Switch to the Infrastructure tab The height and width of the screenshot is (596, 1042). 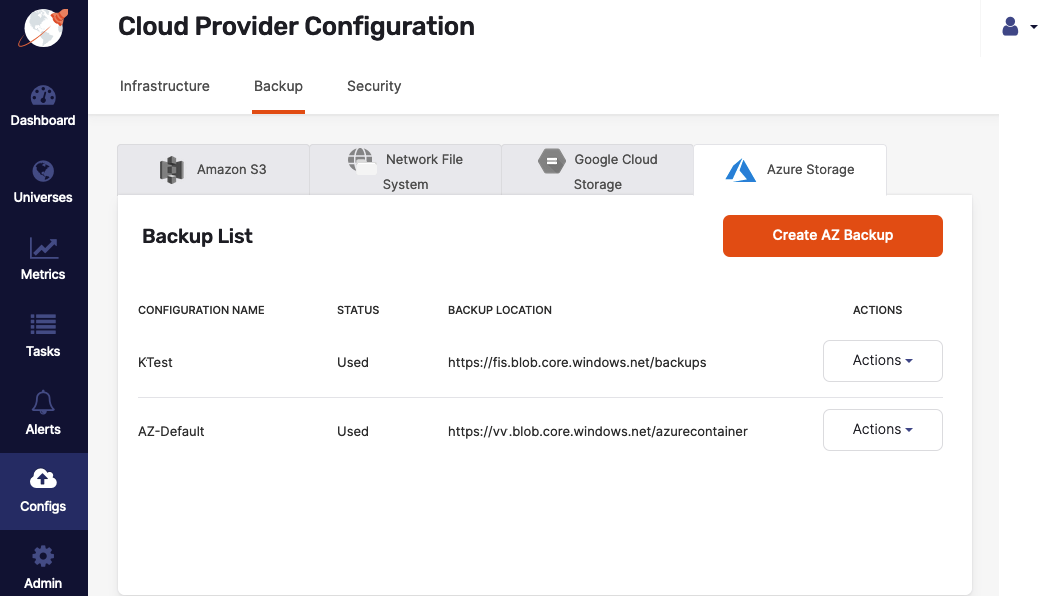tap(164, 86)
